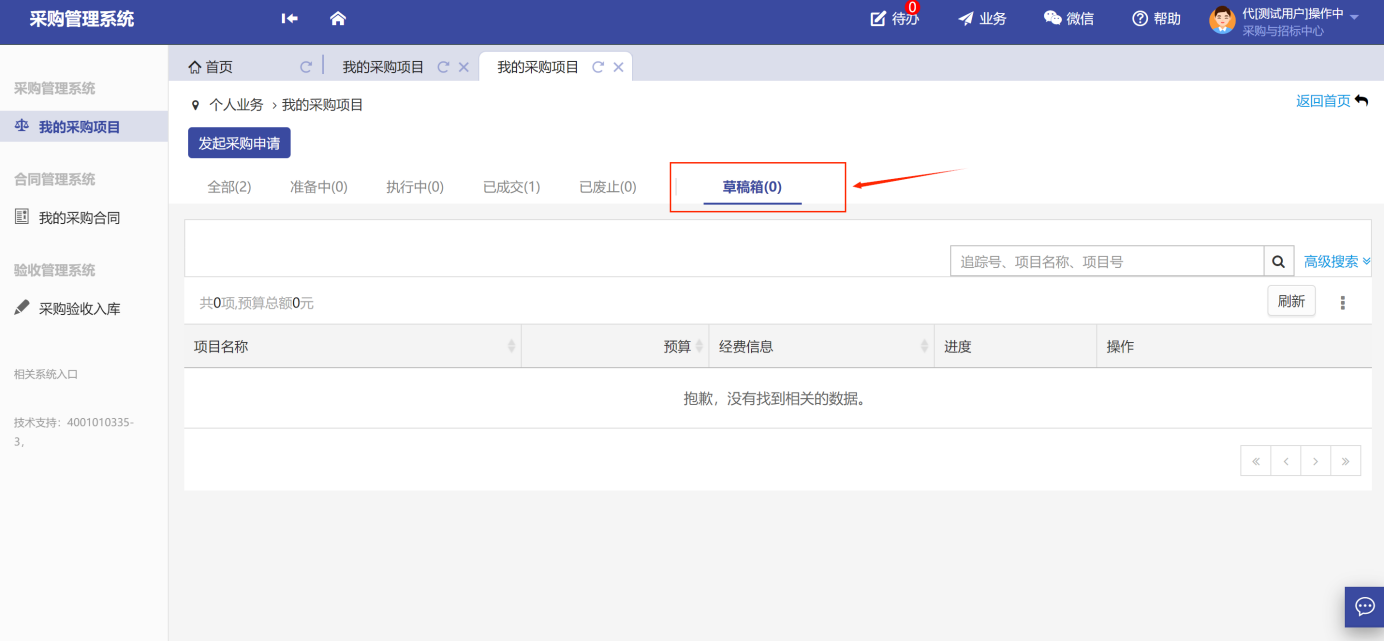The image size is (1384, 641).
Task: Open the three-dot column options menu
Action: [1342, 302]
